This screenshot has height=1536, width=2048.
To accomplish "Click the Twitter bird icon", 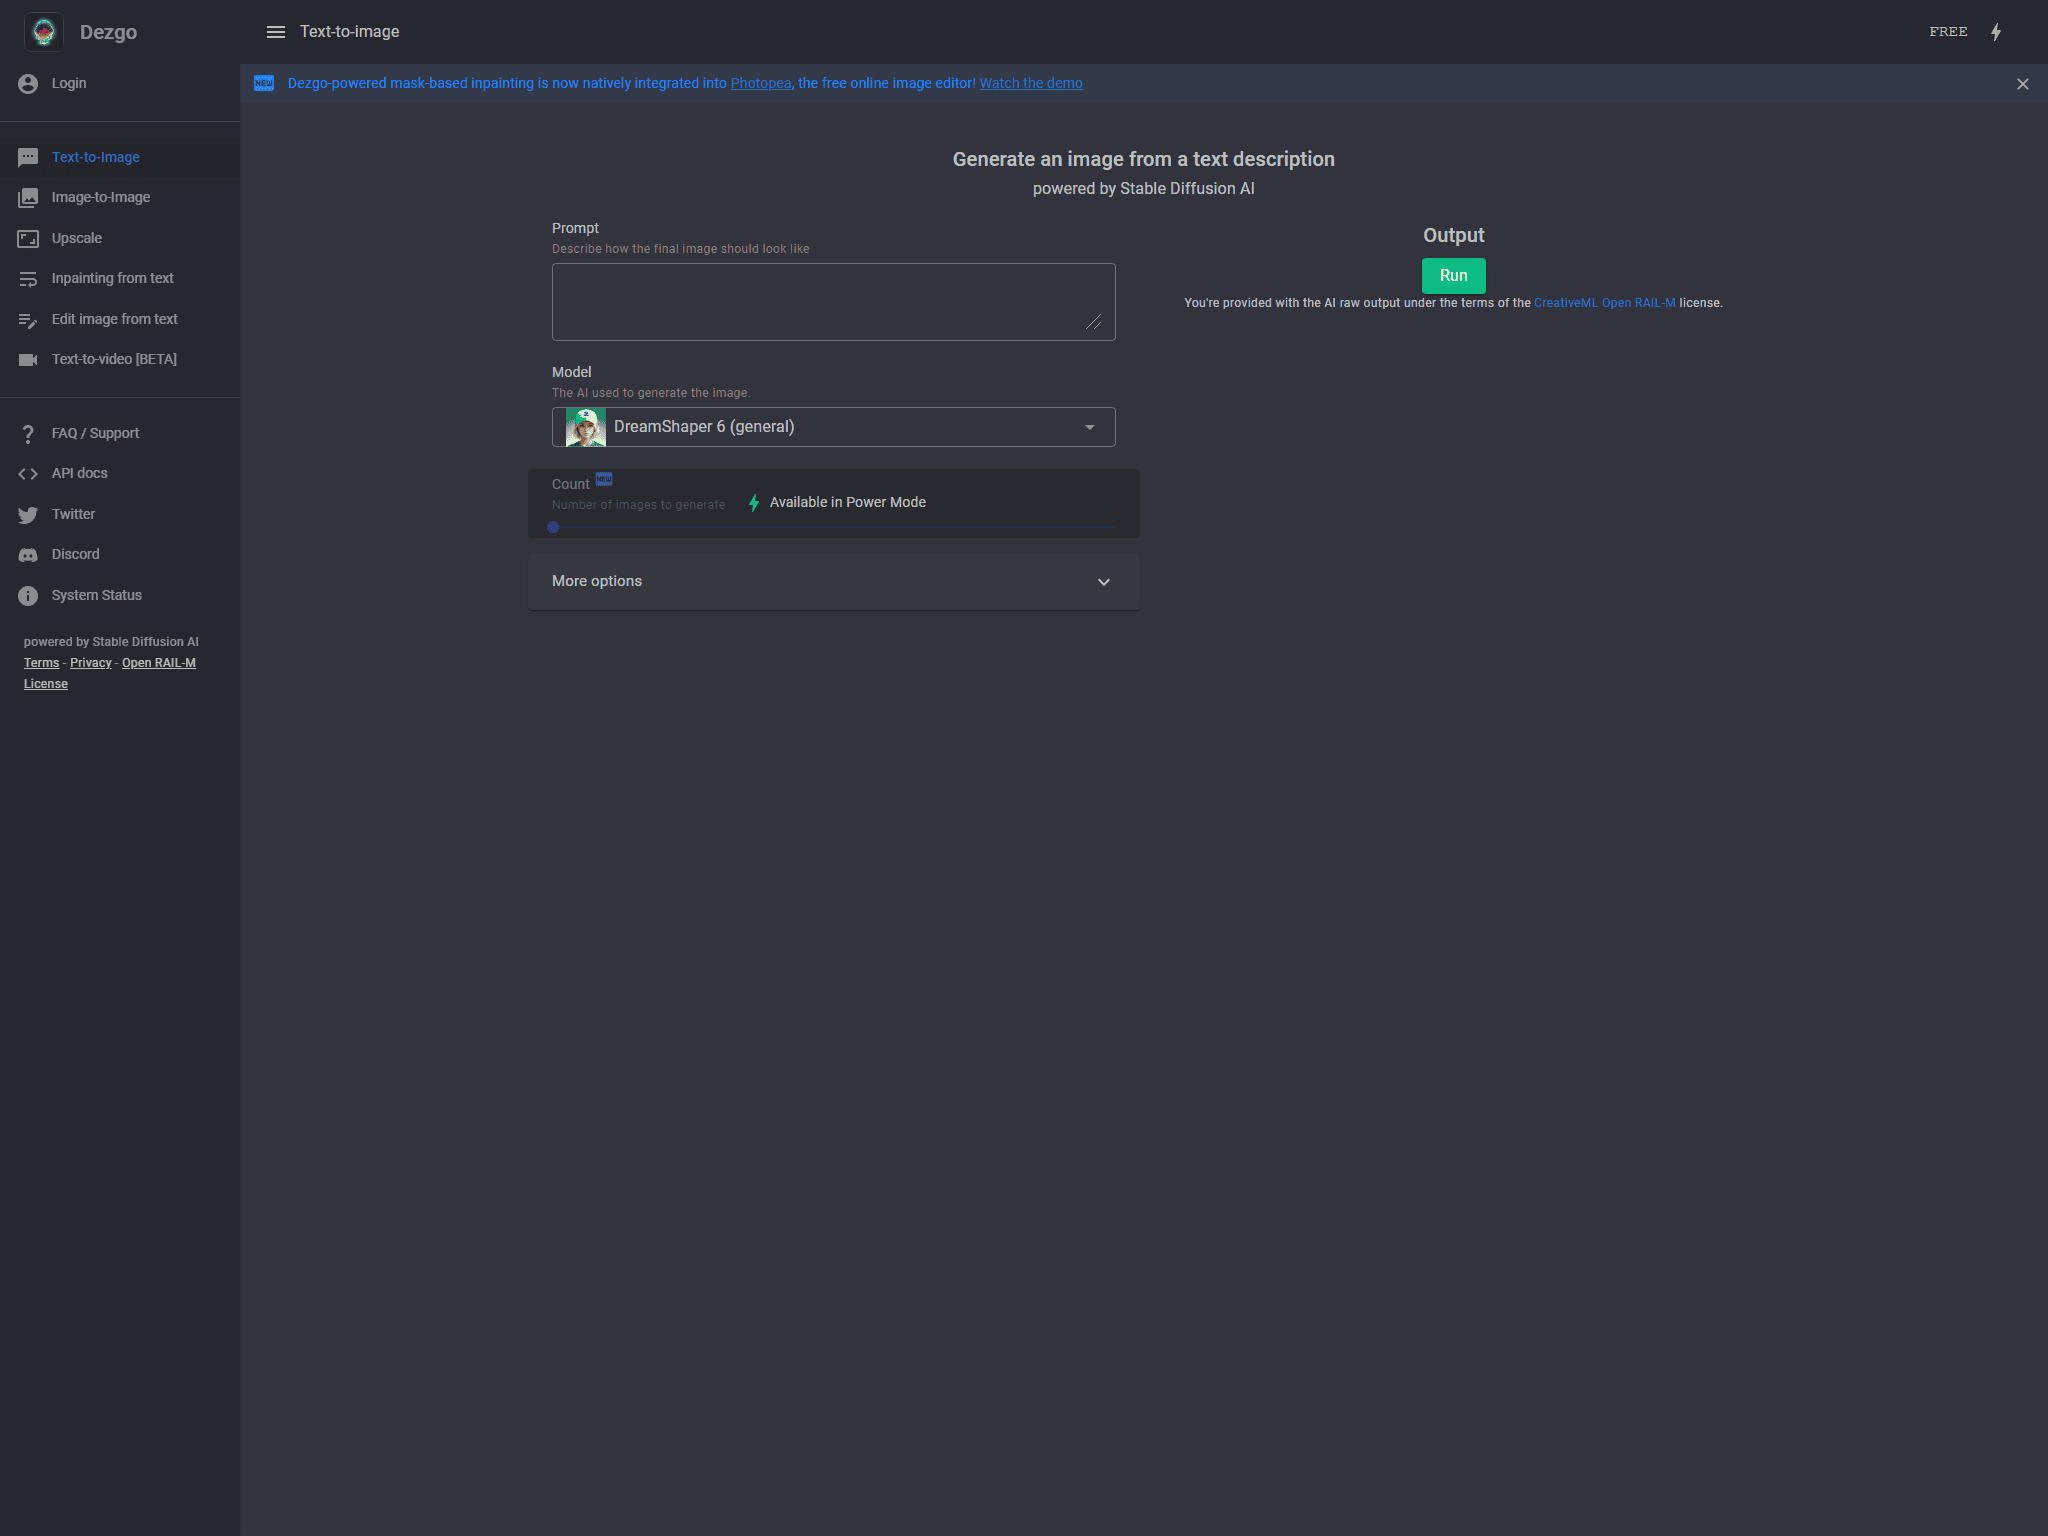I will click(28, 515).
